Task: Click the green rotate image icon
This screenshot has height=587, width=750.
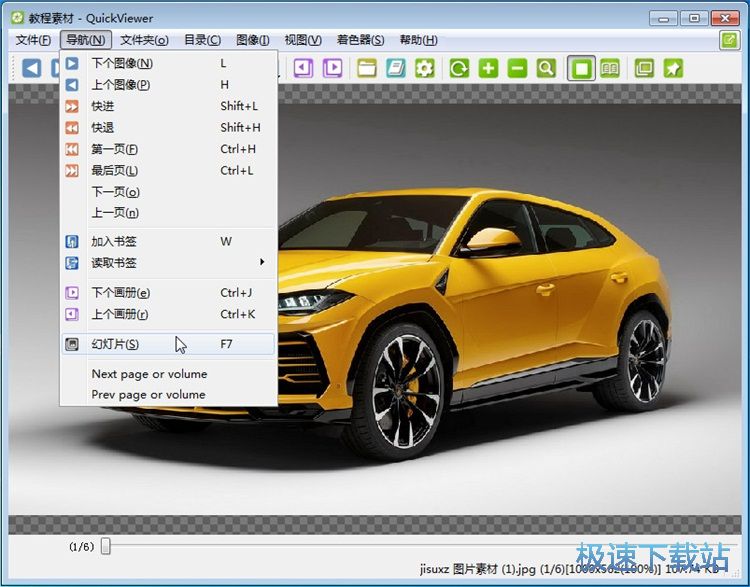Action: point(458,68)
